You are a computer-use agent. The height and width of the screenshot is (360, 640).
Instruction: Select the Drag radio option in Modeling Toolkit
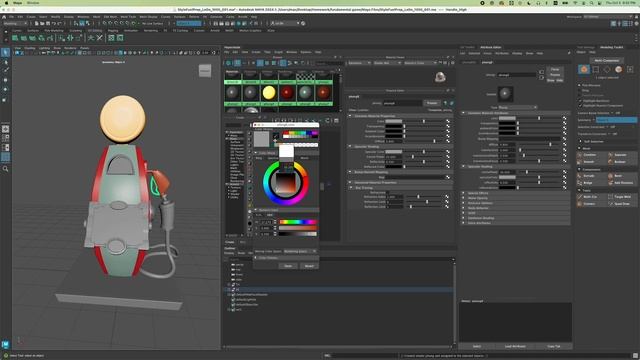coord(580,90)
